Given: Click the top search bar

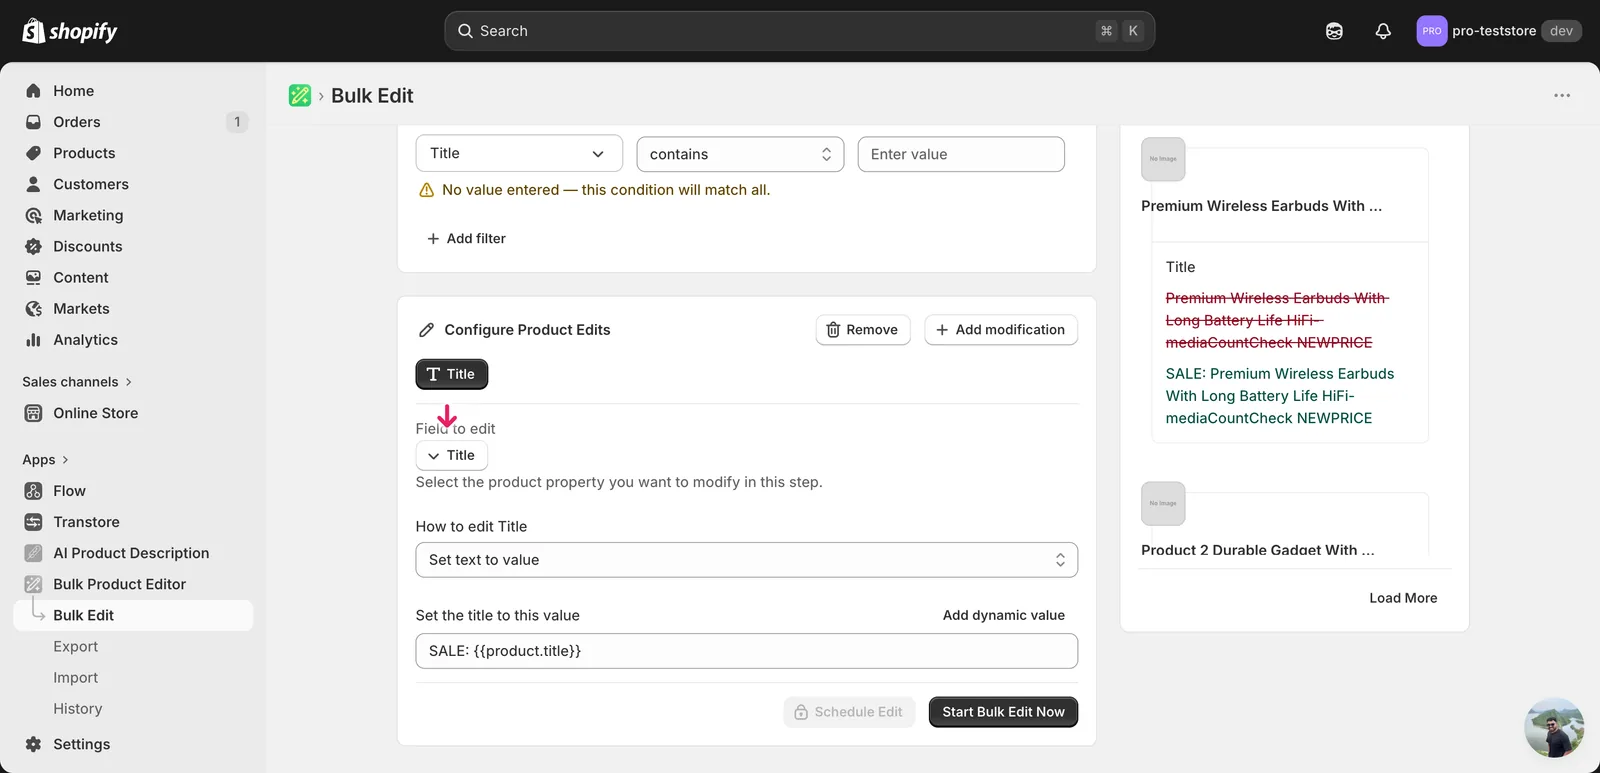Looking at the screenshot, I should (x=799, y=31).
